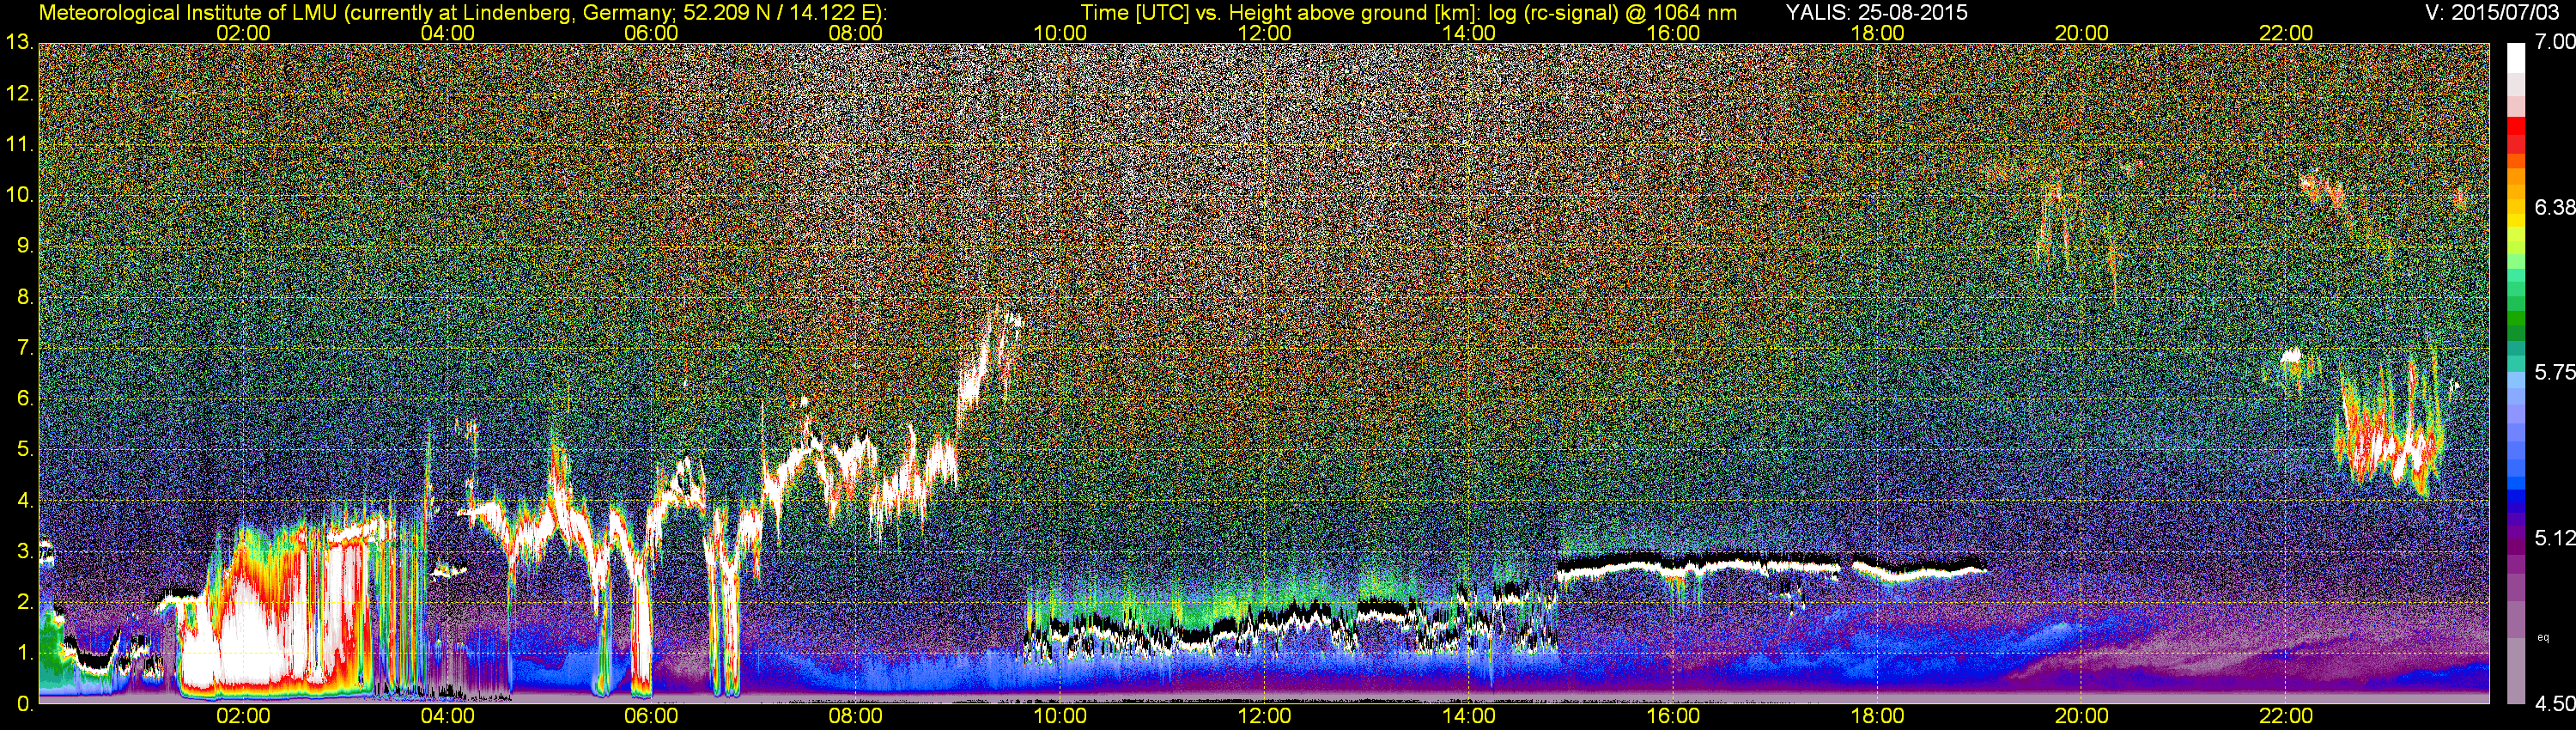Click the height axis label '13.'

tap(20, 43)
